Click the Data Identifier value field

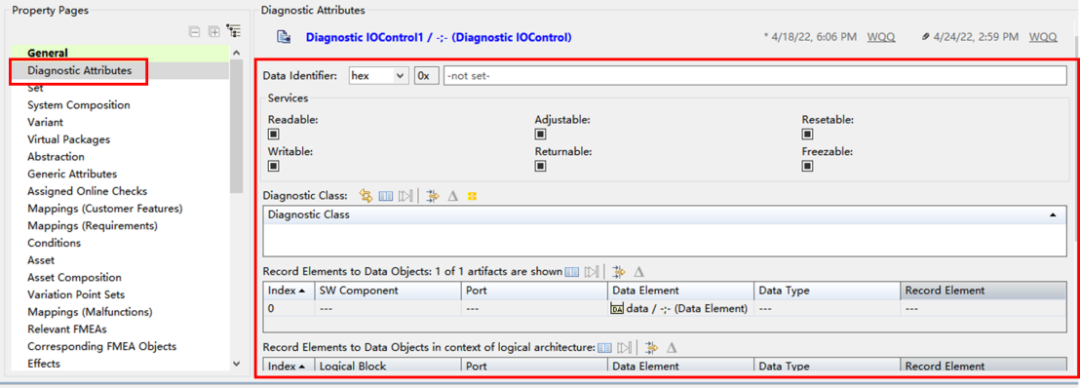(755, 76)
